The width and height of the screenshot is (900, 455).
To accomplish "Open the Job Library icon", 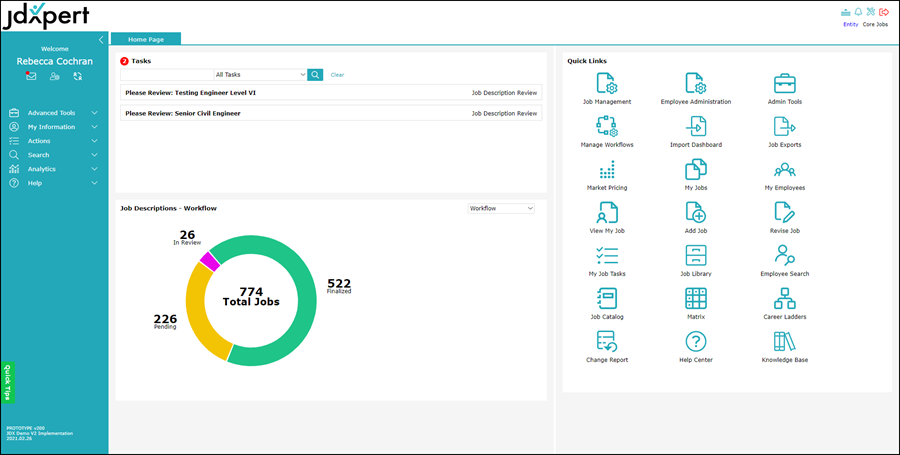I will (695, 256).
